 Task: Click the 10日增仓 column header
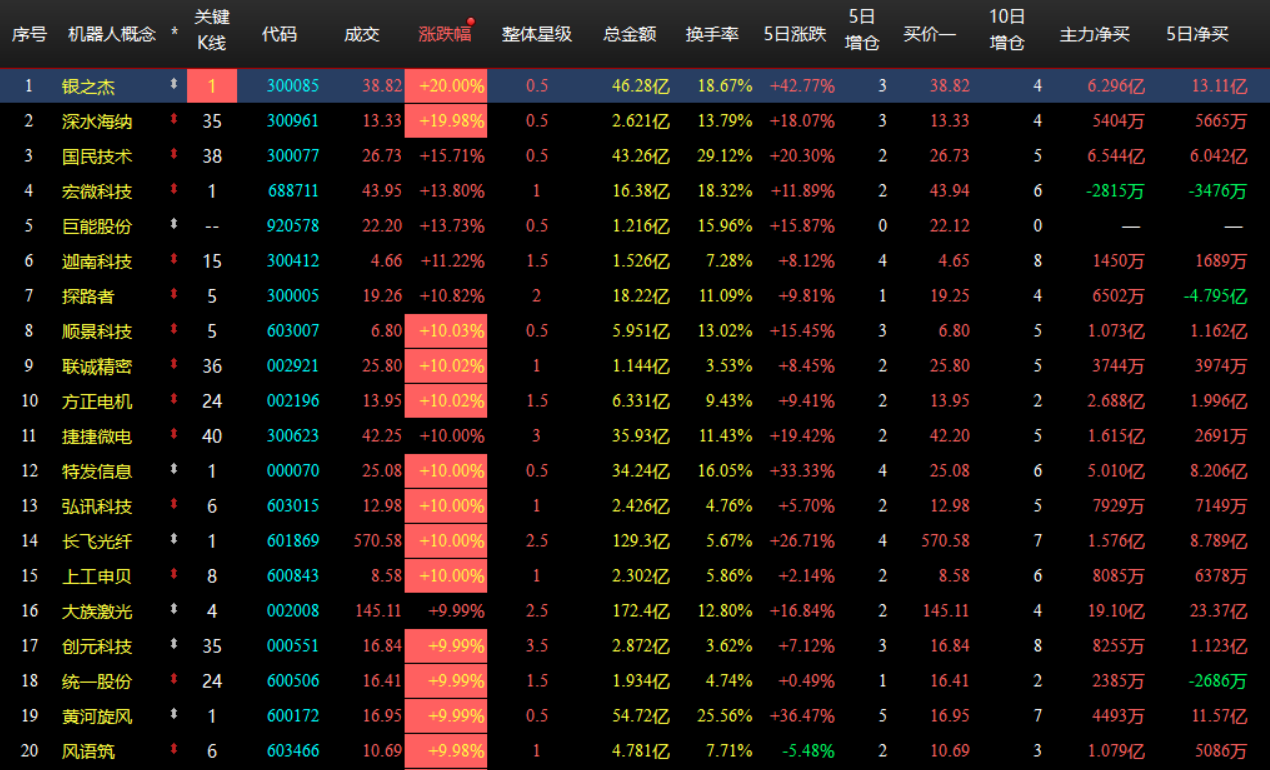coord(1007,30)
